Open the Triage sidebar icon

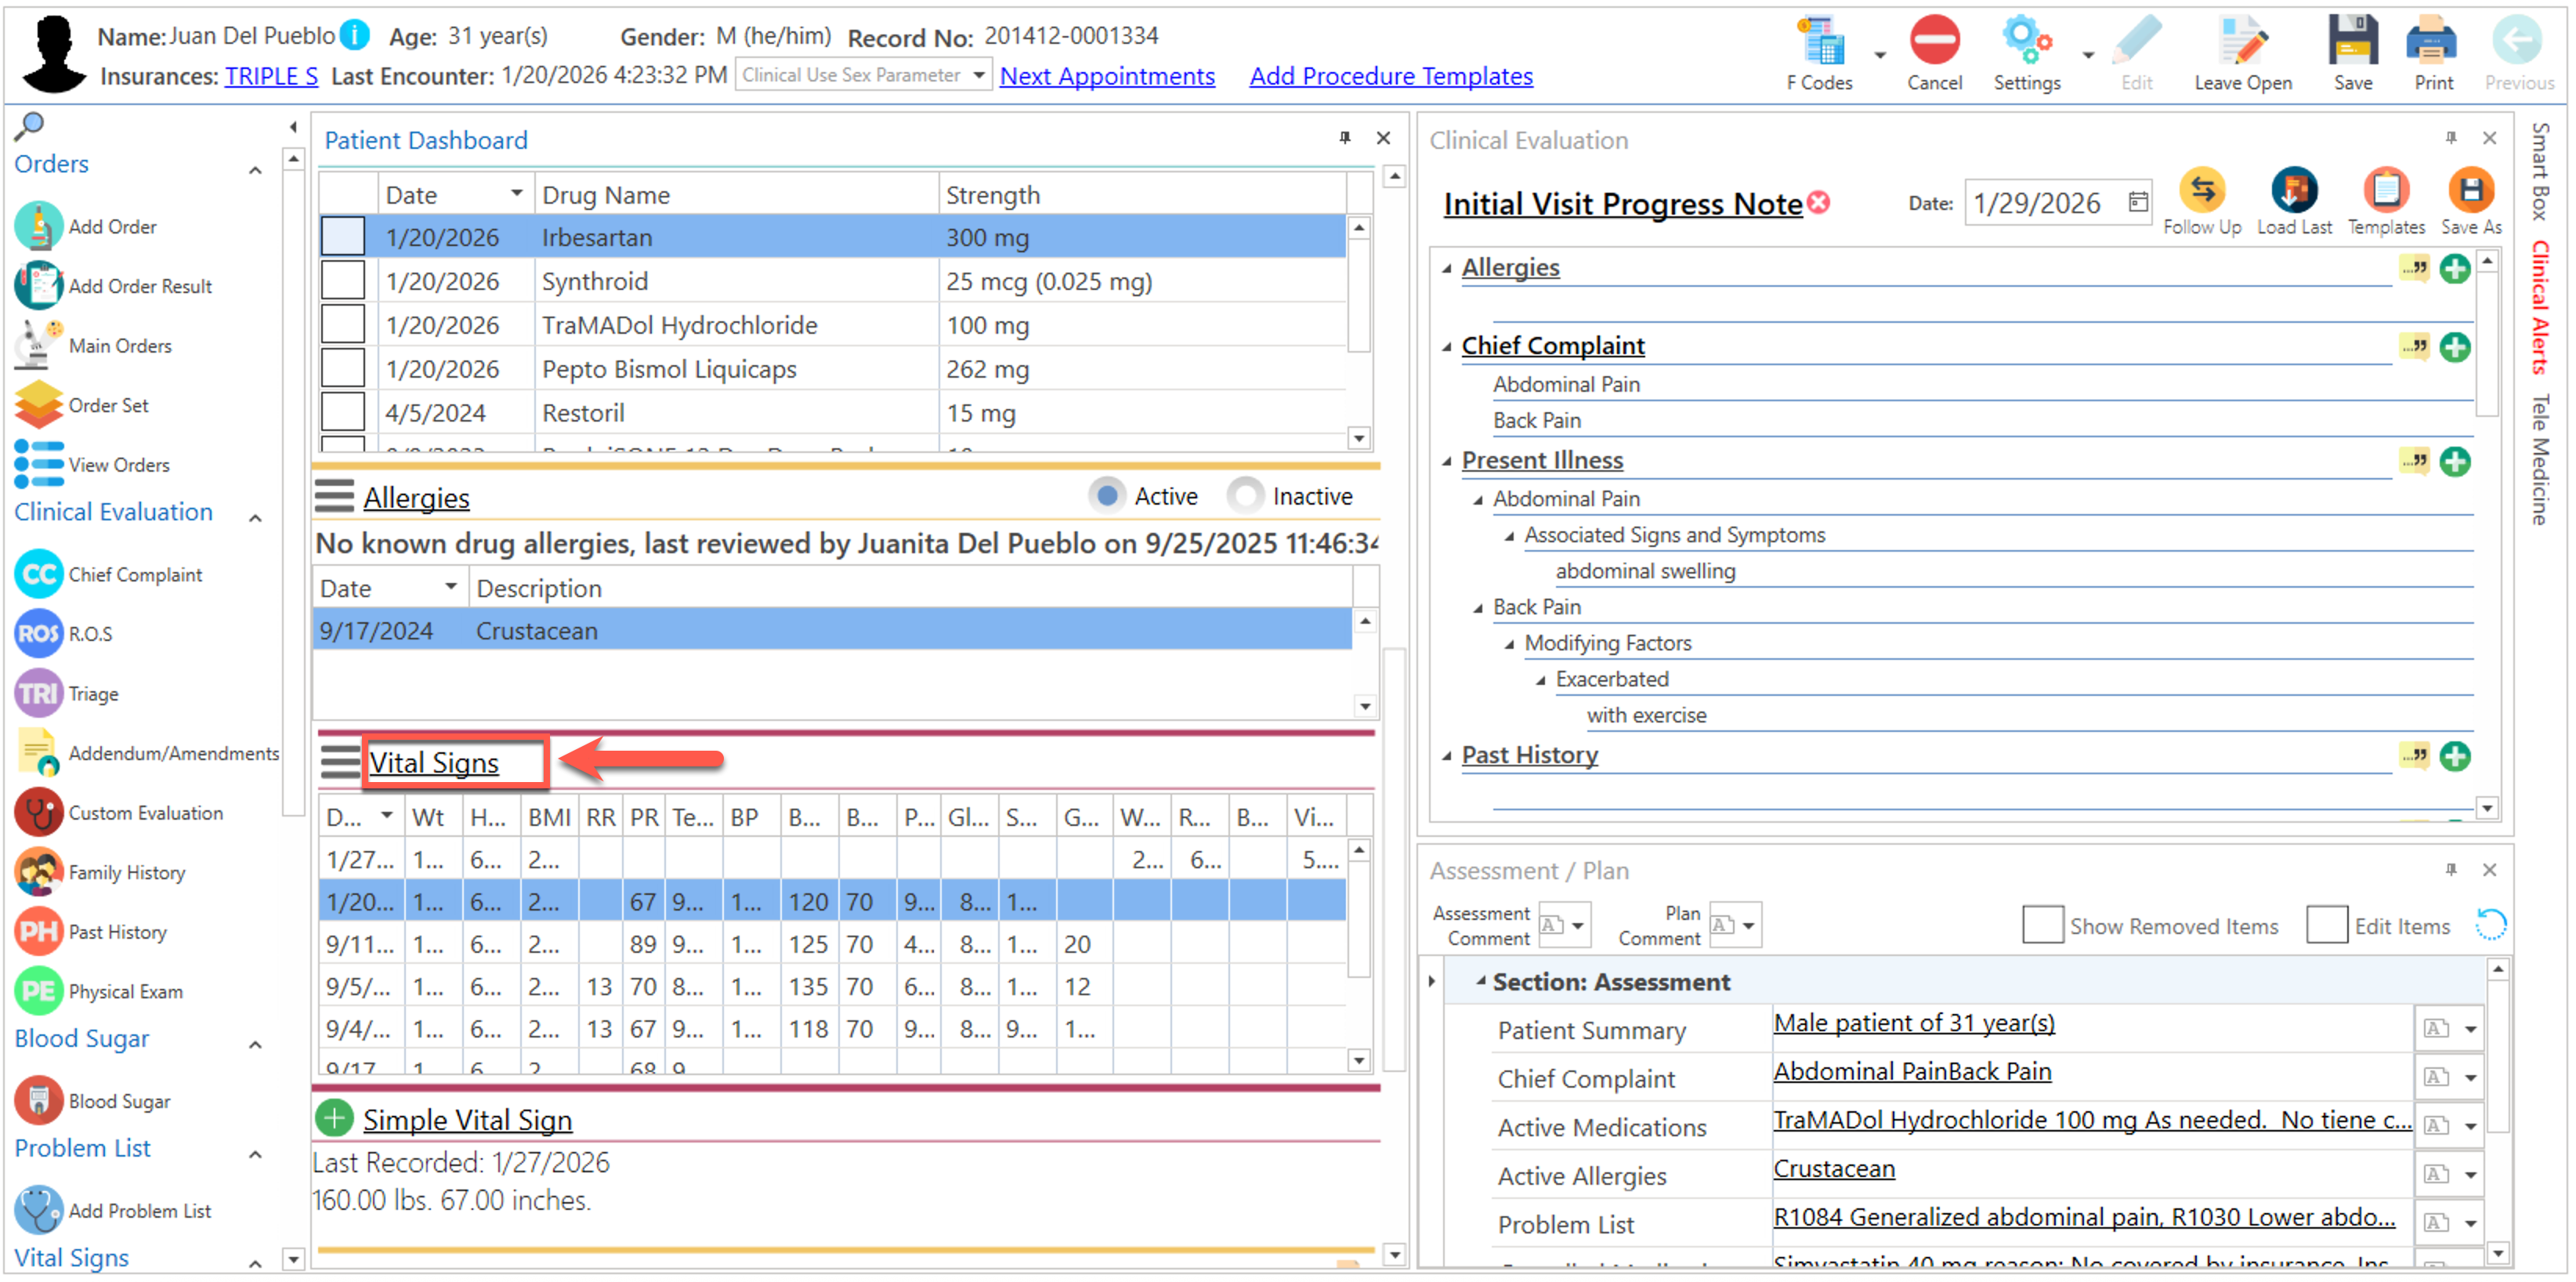pyautogui.click(x=38, y=694)
